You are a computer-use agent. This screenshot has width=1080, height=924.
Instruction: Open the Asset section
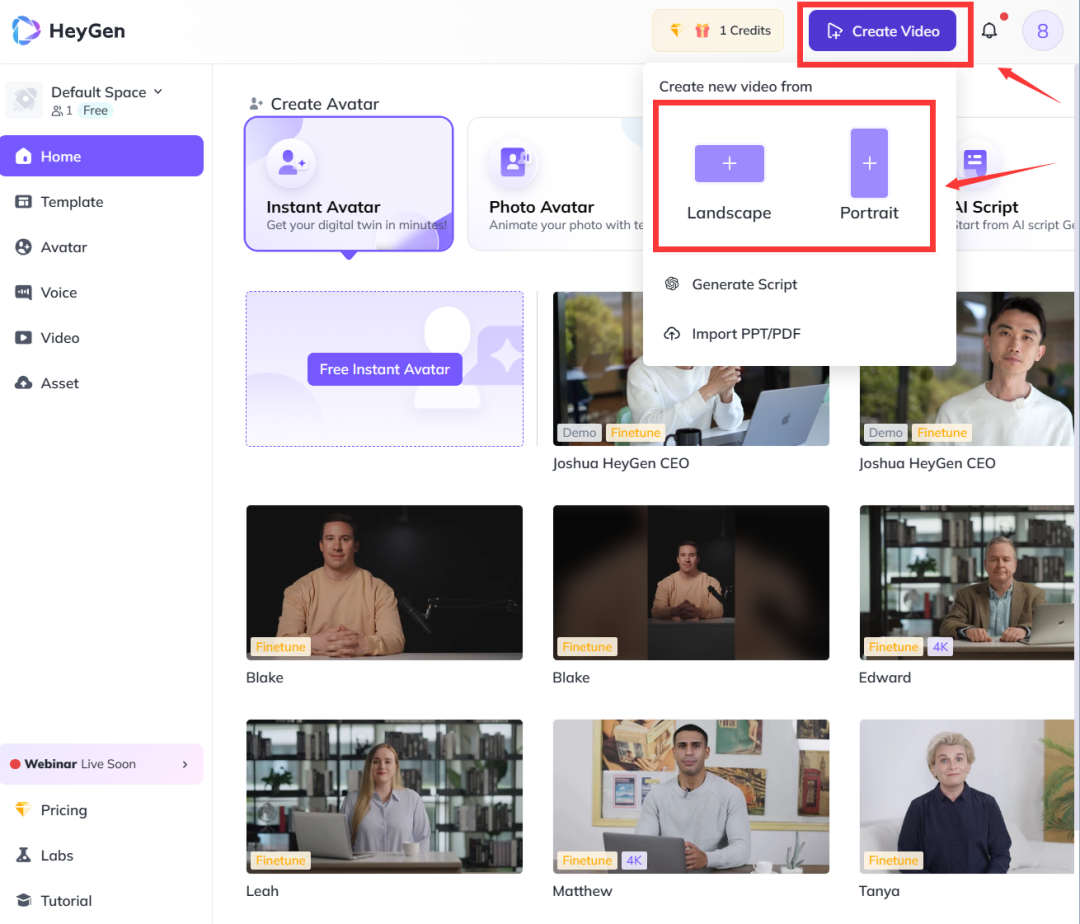point(102,383)
